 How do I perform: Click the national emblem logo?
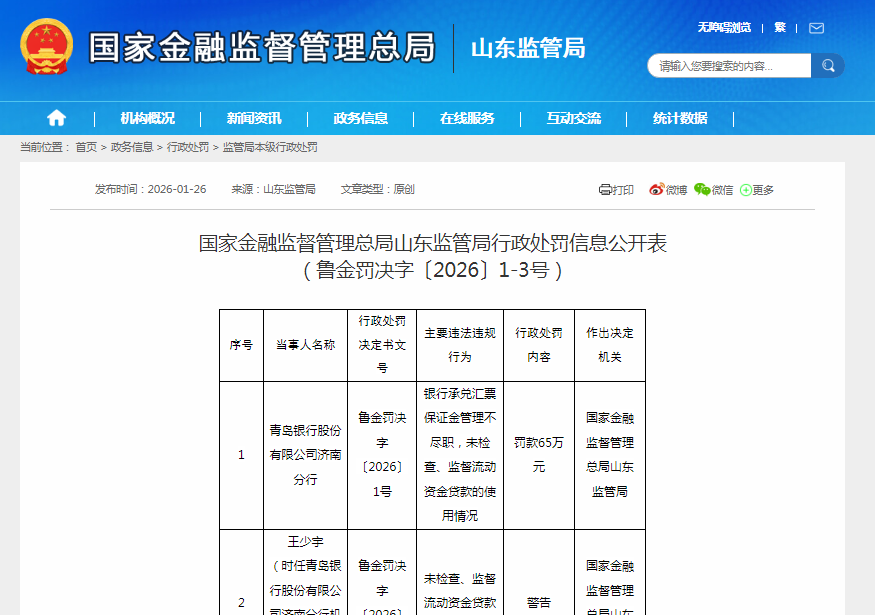[47, 47]
